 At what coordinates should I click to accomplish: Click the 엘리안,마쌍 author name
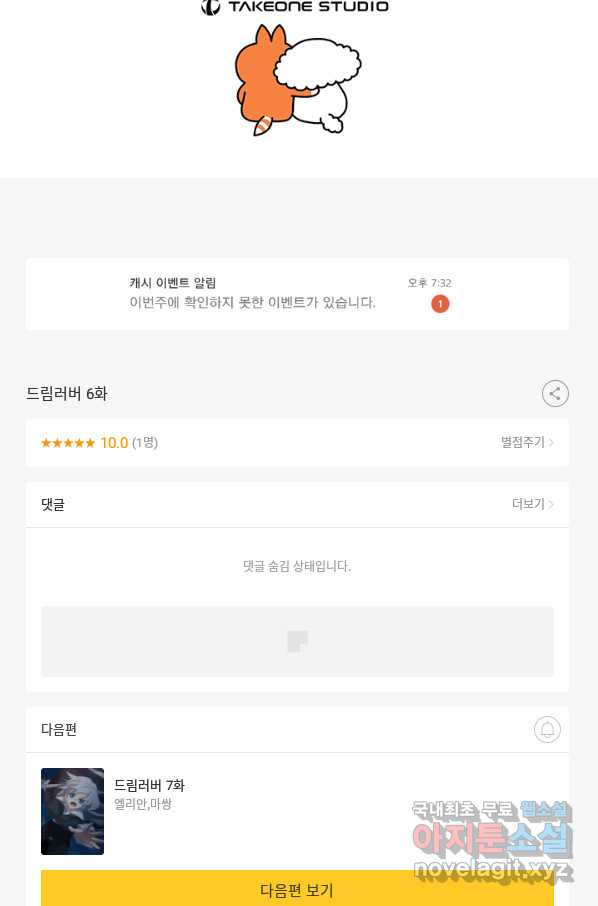coord(143,804)
